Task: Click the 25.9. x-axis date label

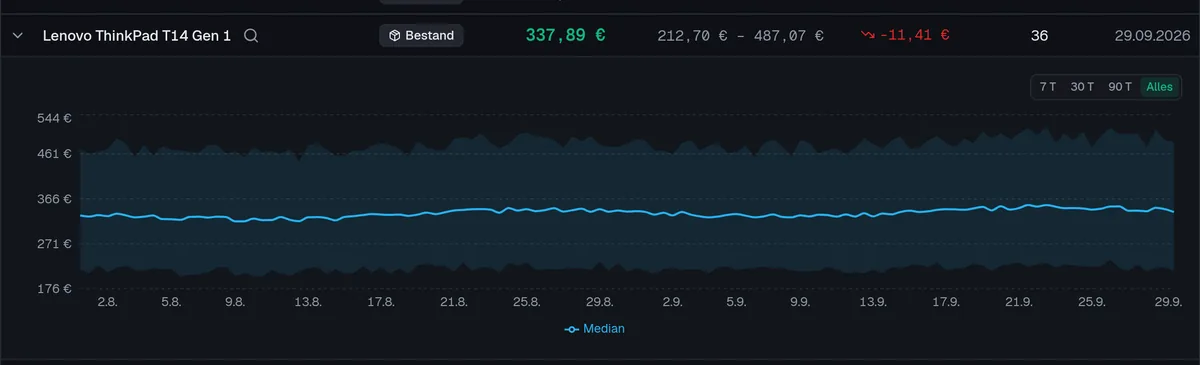Action: point(1092,301)
